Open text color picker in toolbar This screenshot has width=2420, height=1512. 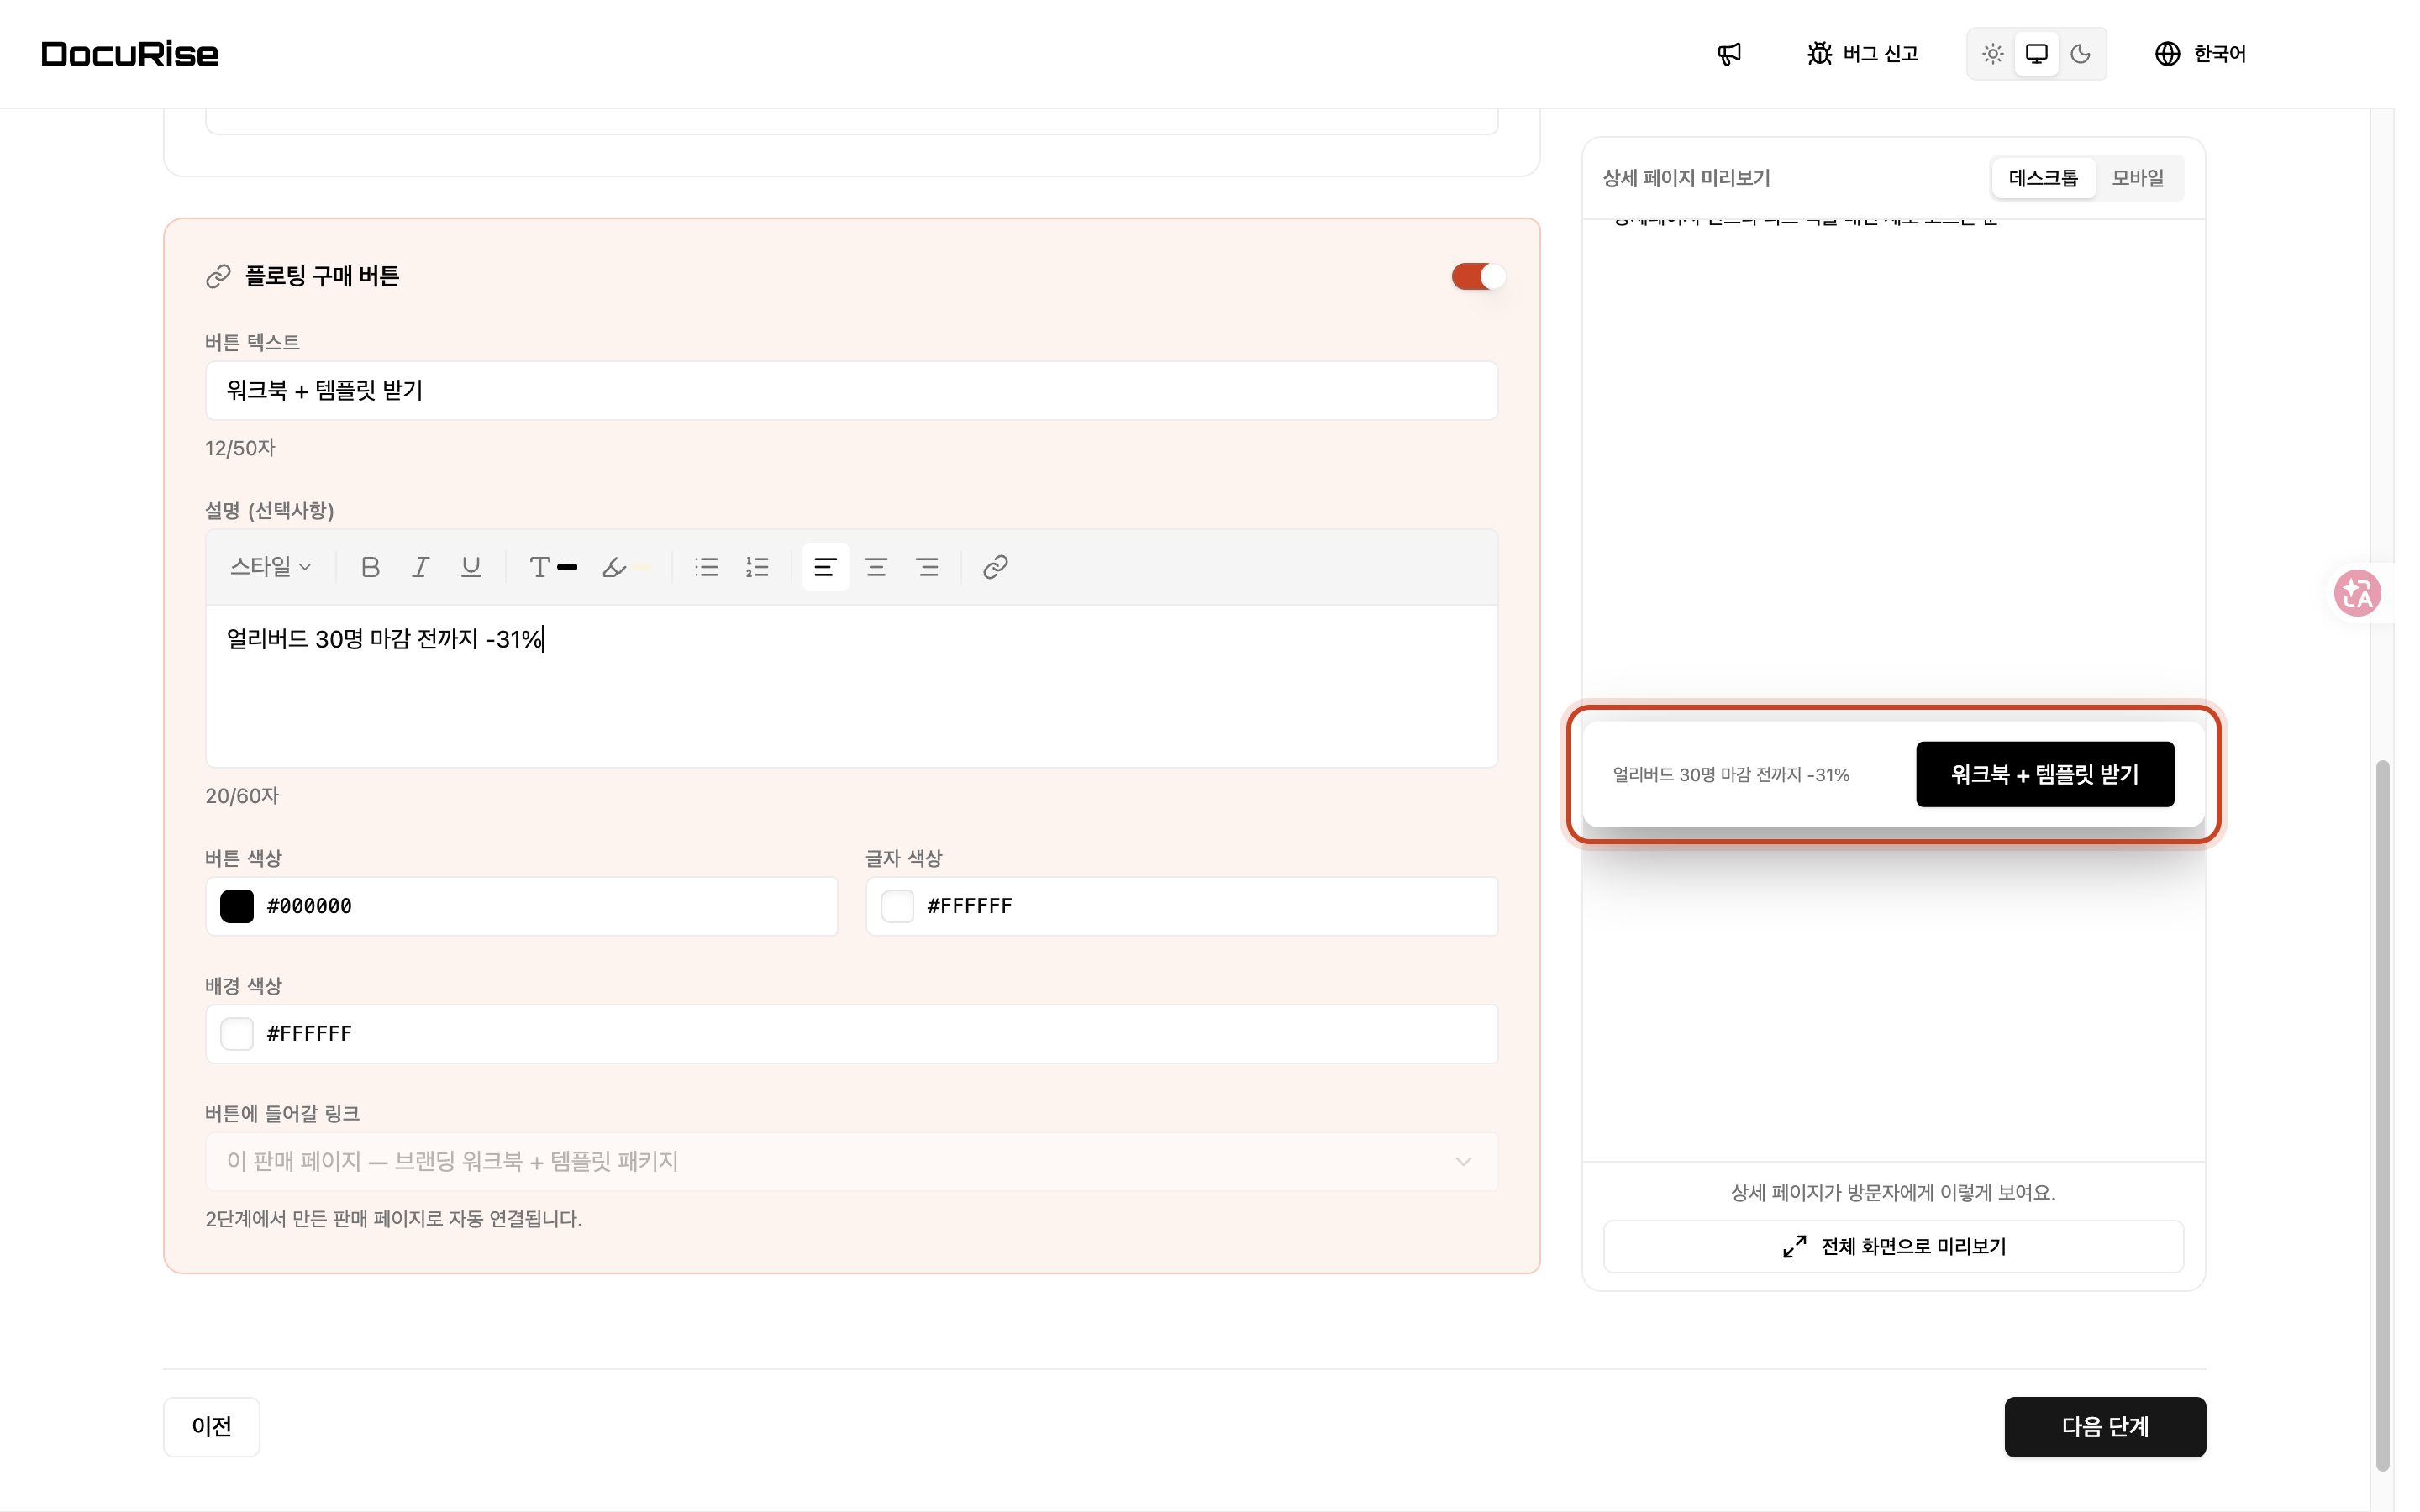(x=553, y=567)
